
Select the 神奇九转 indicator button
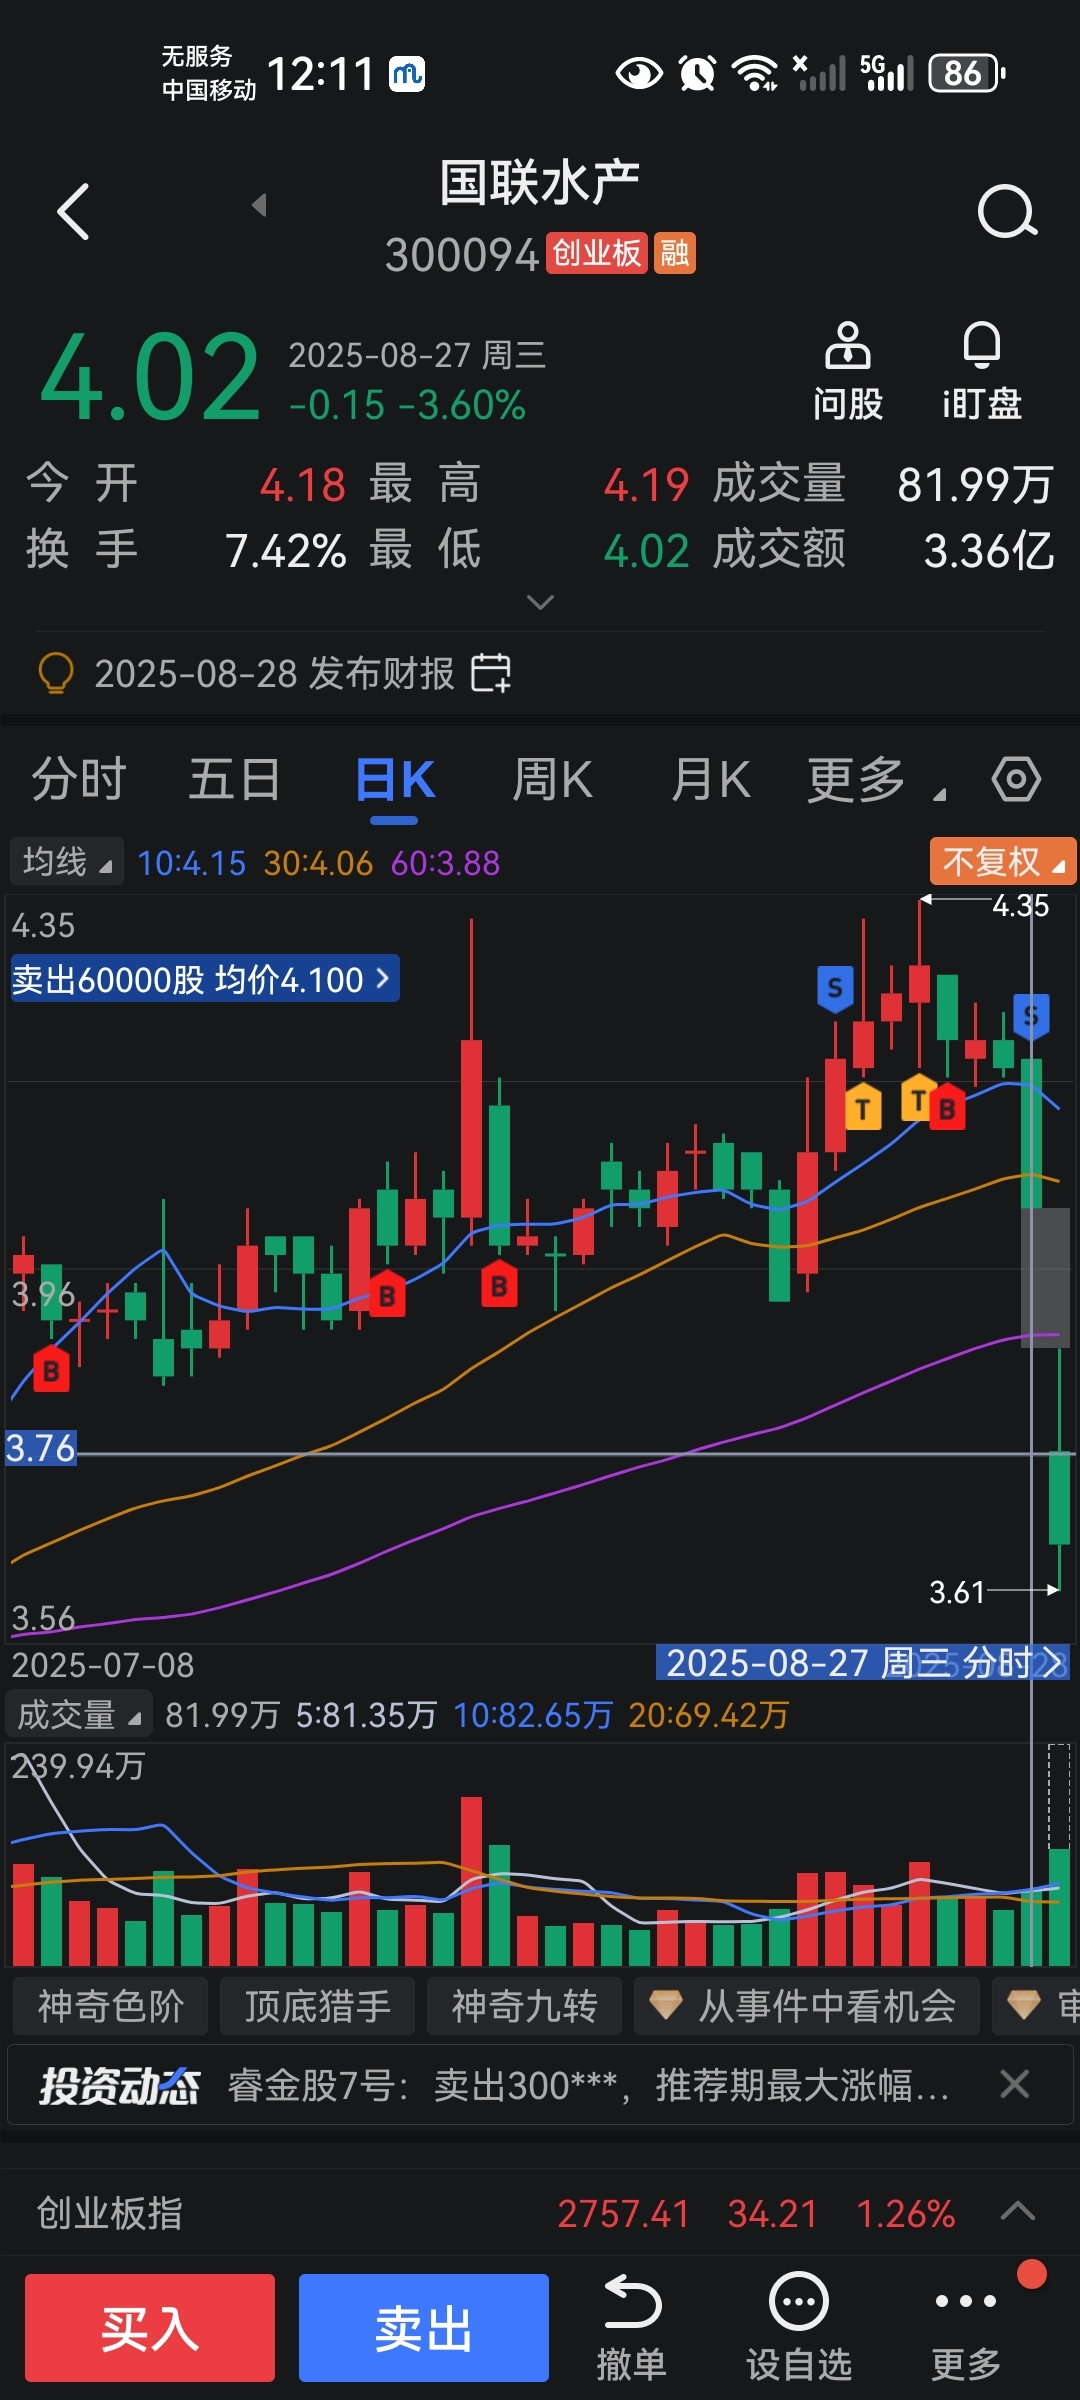524,2006
